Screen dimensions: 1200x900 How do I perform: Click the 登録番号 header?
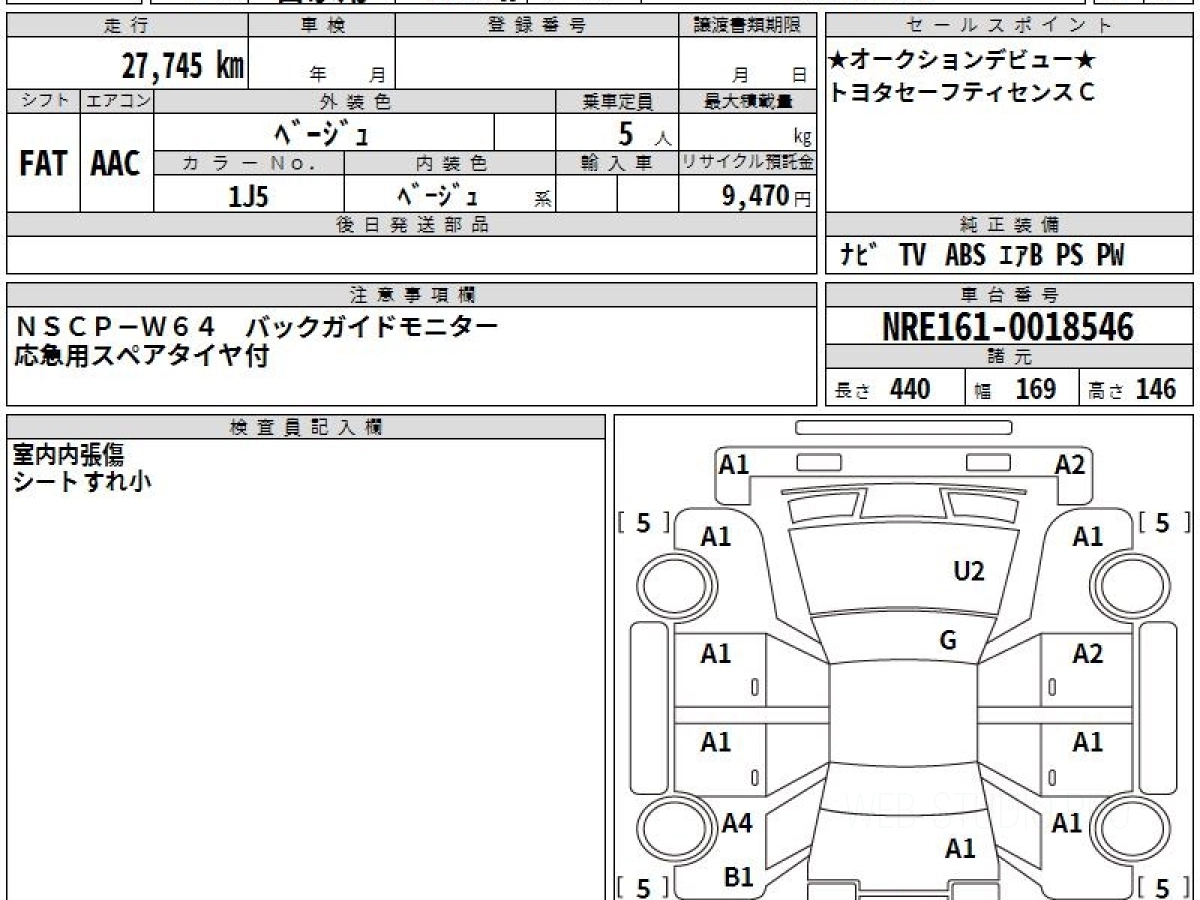(x=538, y=26)
